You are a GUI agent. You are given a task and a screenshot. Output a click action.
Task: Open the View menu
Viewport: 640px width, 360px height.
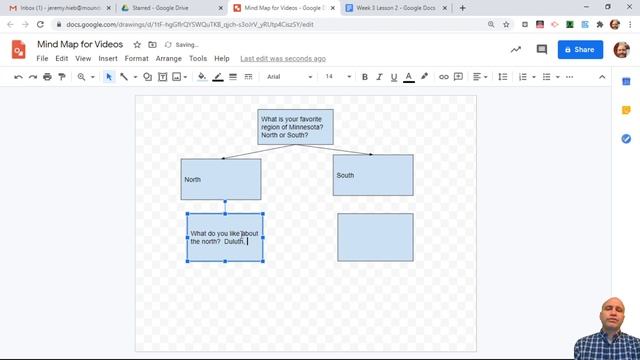[83, 58]
